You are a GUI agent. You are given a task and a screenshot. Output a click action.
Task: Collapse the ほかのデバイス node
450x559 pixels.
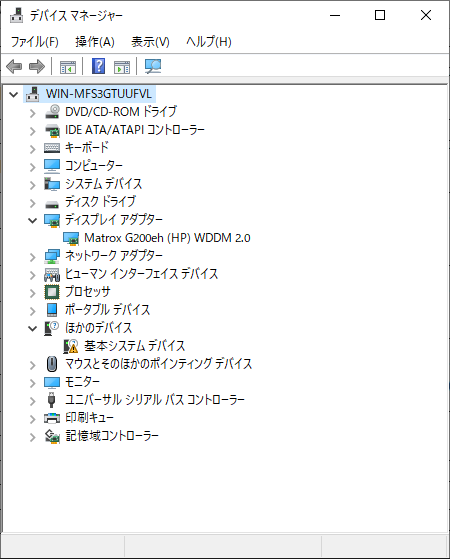[x=32, y=328]
